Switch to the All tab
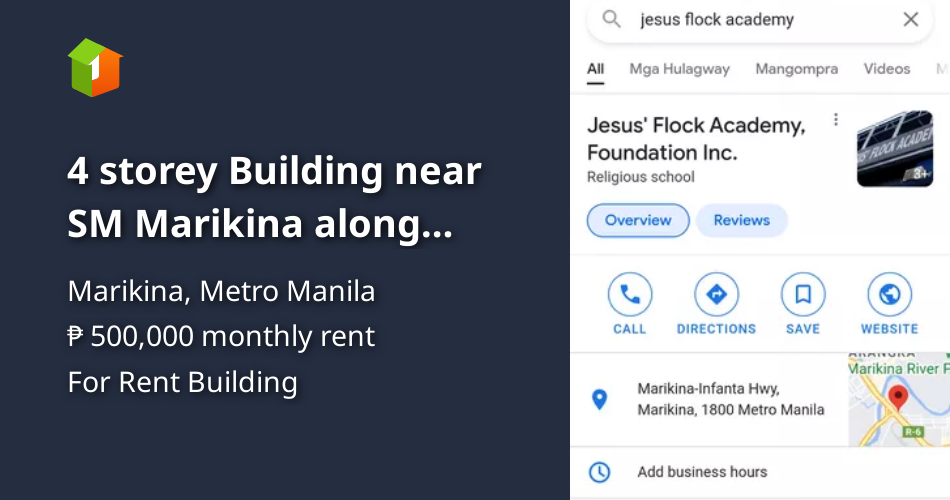The height and width of the screenshot is (500, 950). (596, 69)
